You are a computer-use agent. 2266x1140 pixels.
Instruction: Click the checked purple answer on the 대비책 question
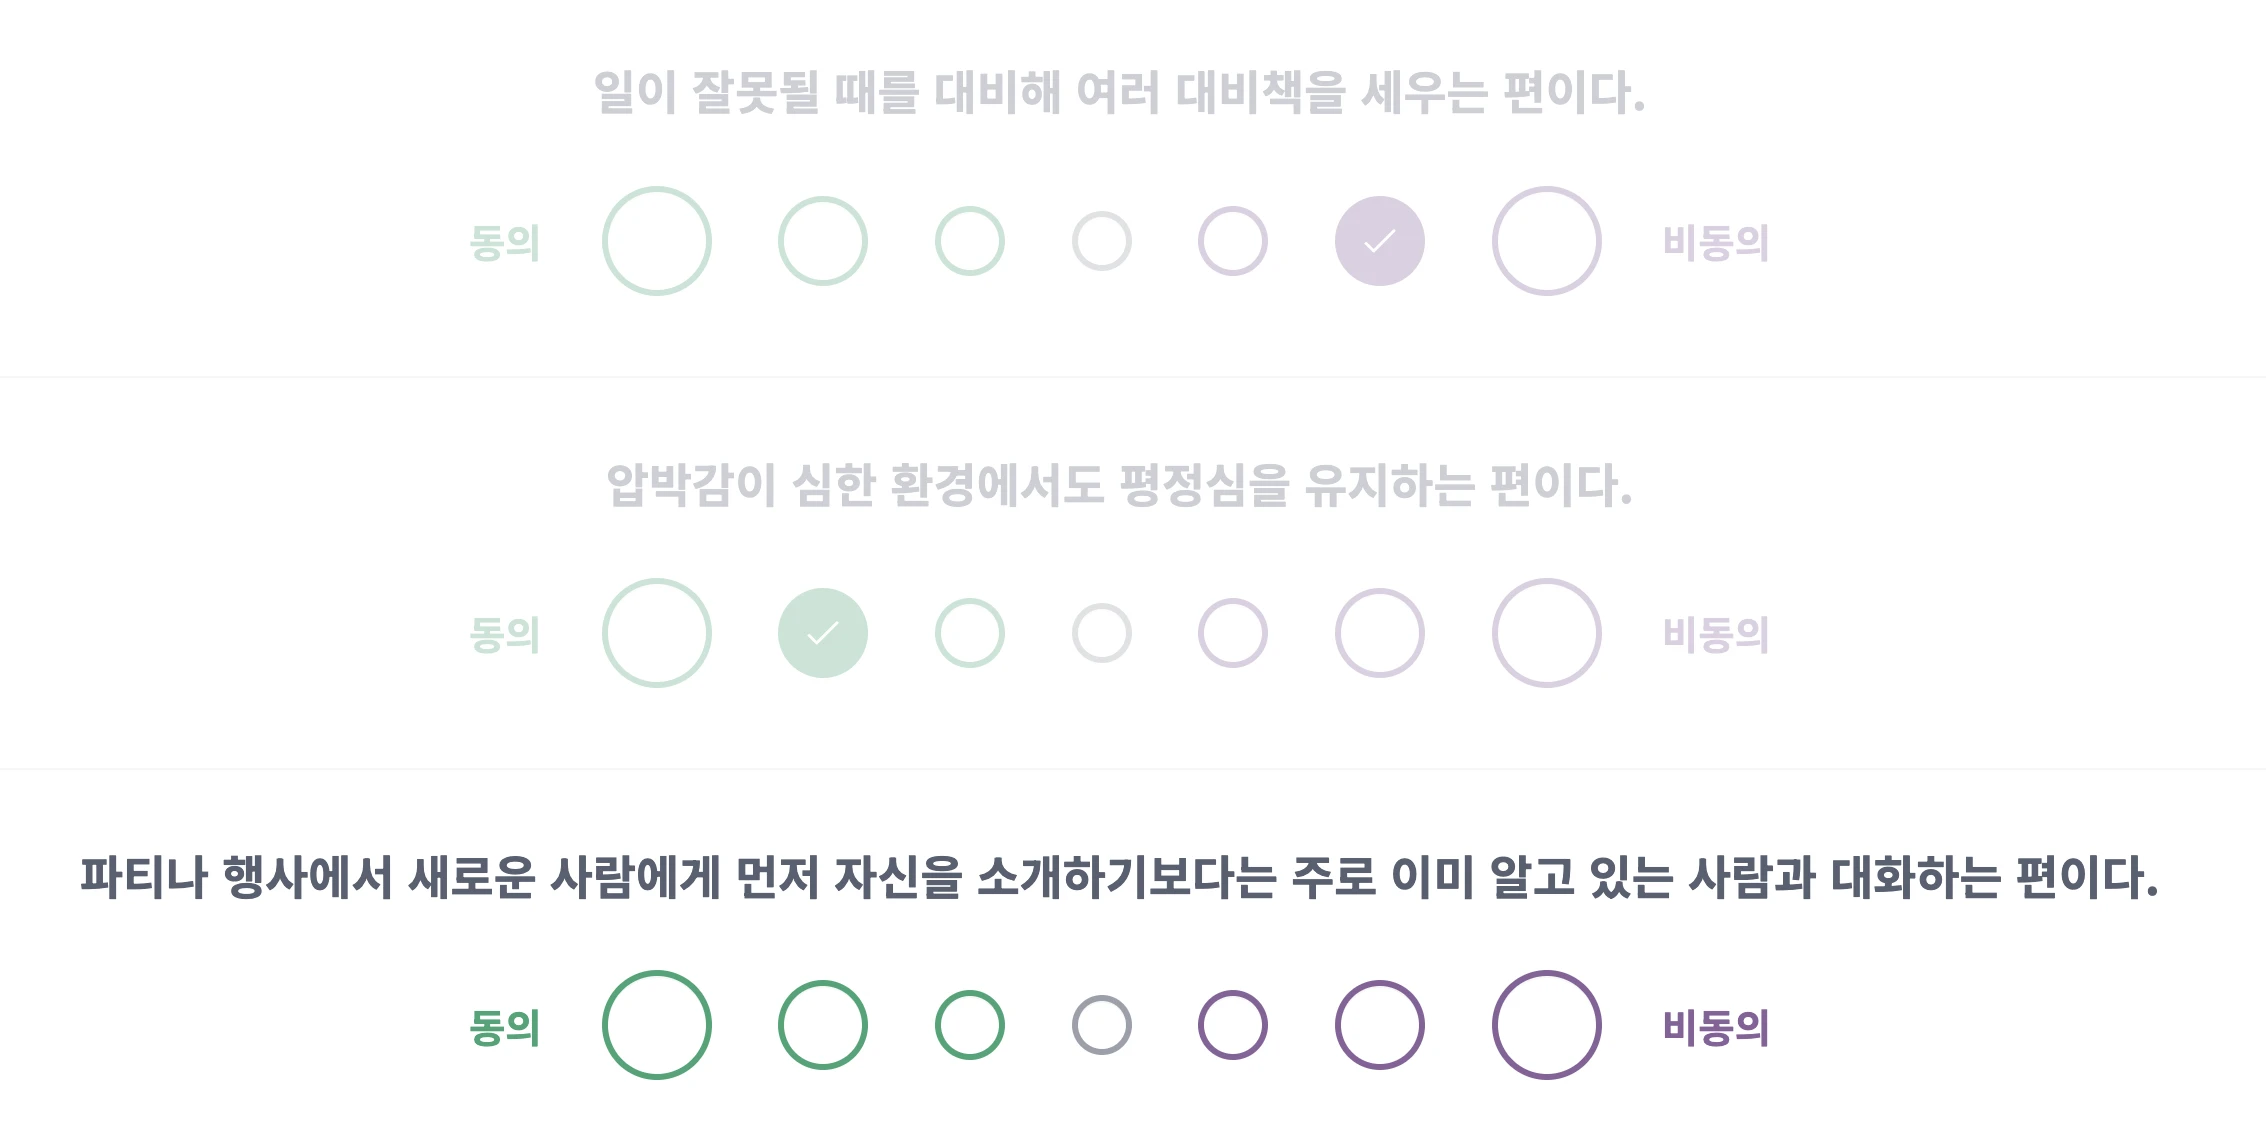pos(1380,240)
